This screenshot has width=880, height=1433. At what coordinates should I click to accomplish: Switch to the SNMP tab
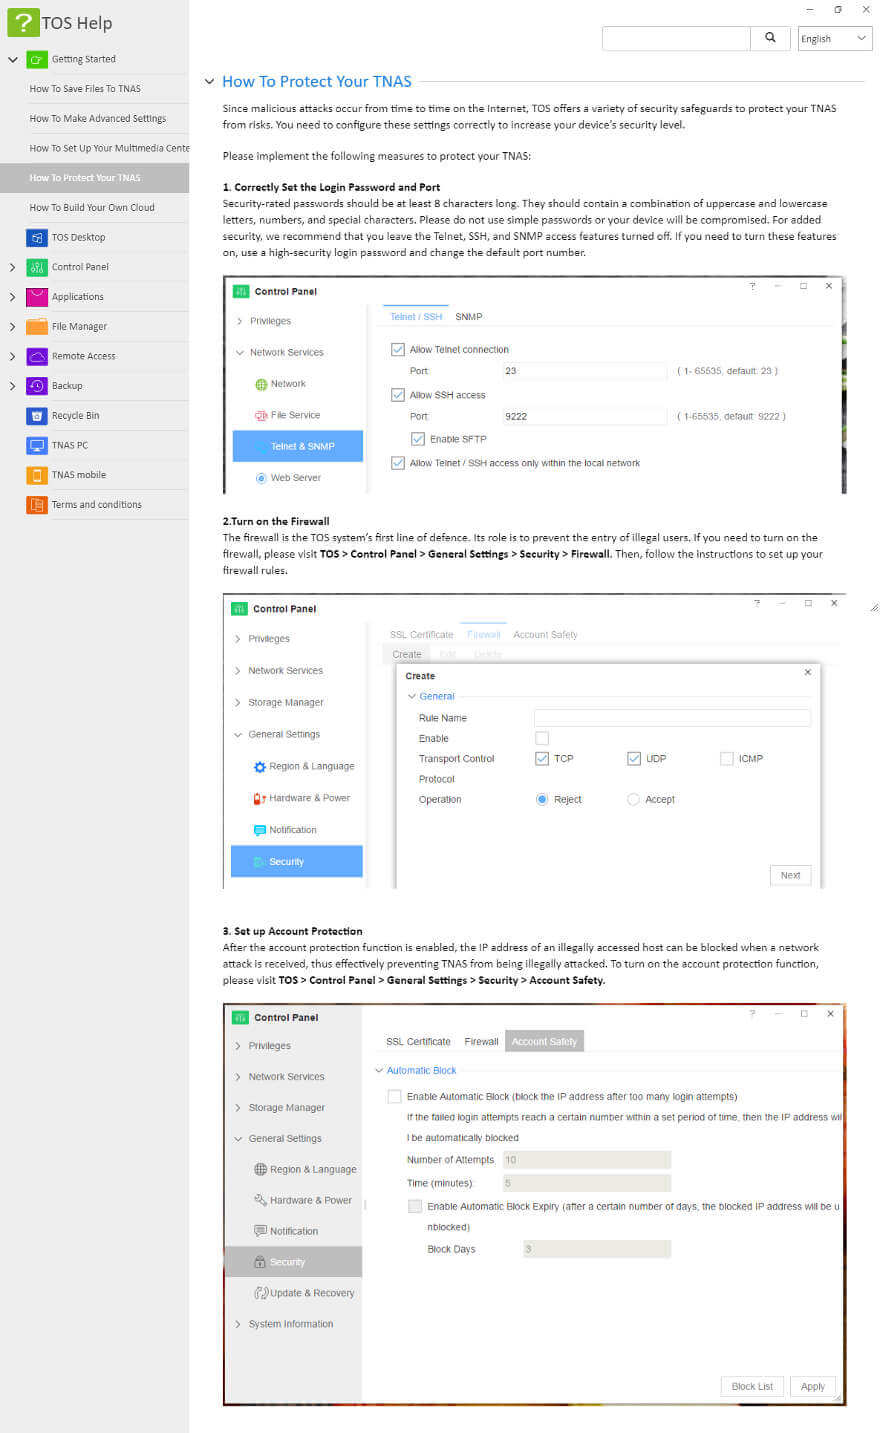469,317
